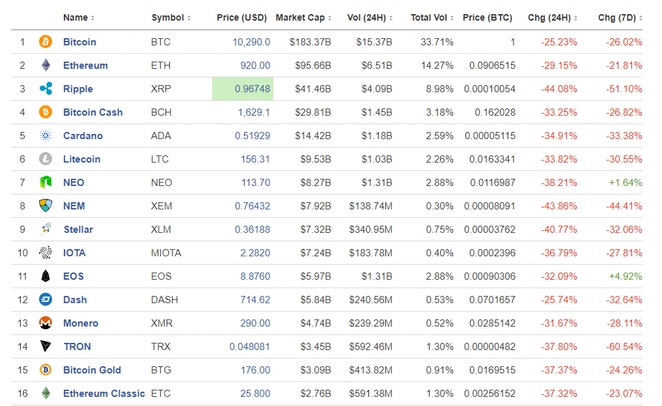This screenshot has width=662, height=406.
Task: Click the NEO green logo icon
Action: click(x=46, y=182)
